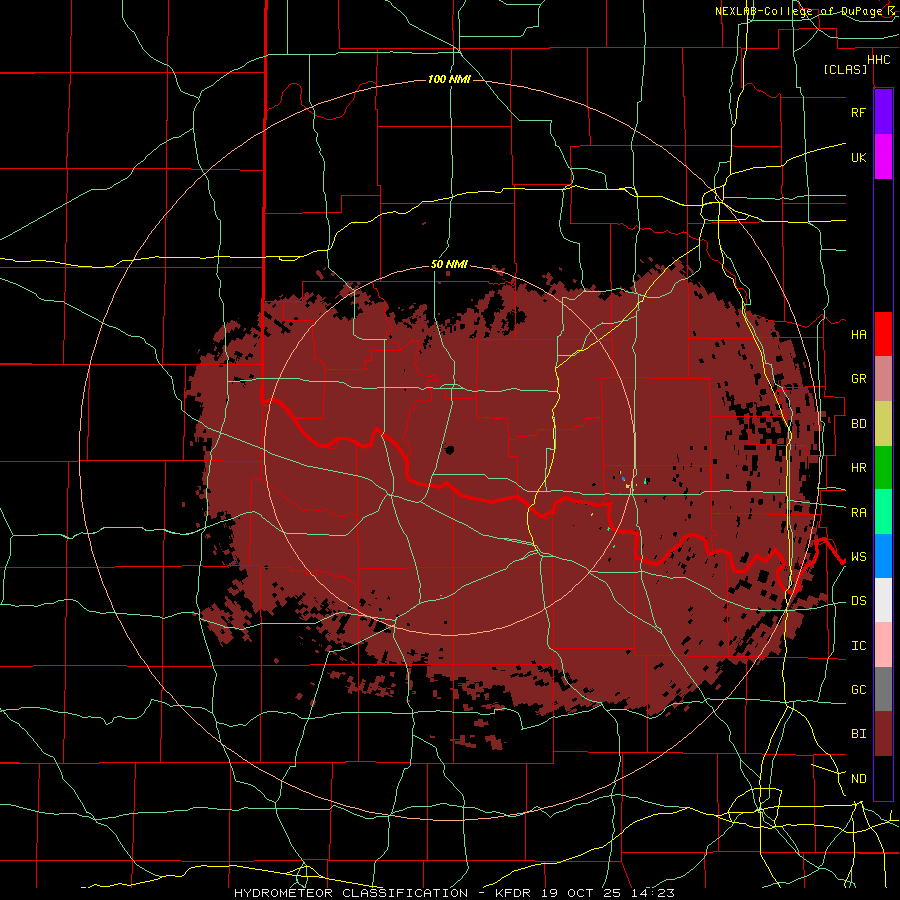Viewport: 900px width, 900px height.
Task: Select the DS legend label
Action: click(x=858, y=600)
